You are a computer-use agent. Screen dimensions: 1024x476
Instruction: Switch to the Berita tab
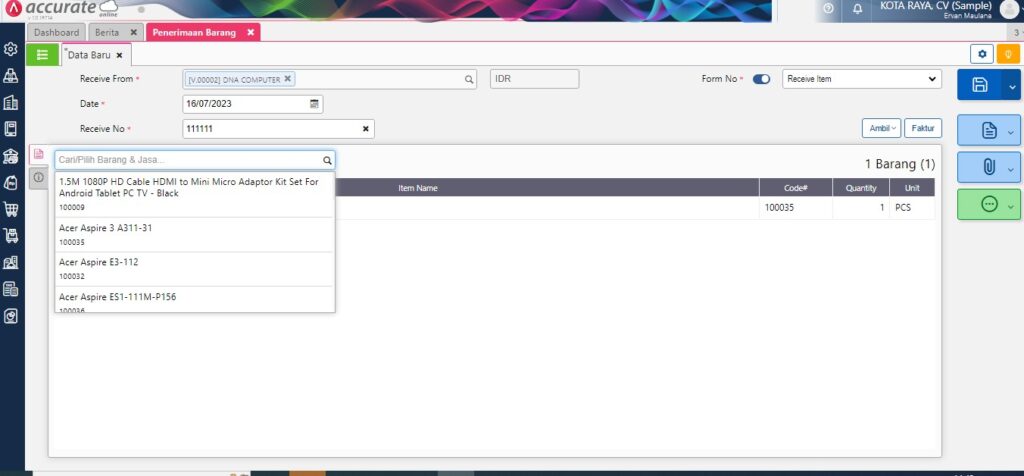click(107, 32)
